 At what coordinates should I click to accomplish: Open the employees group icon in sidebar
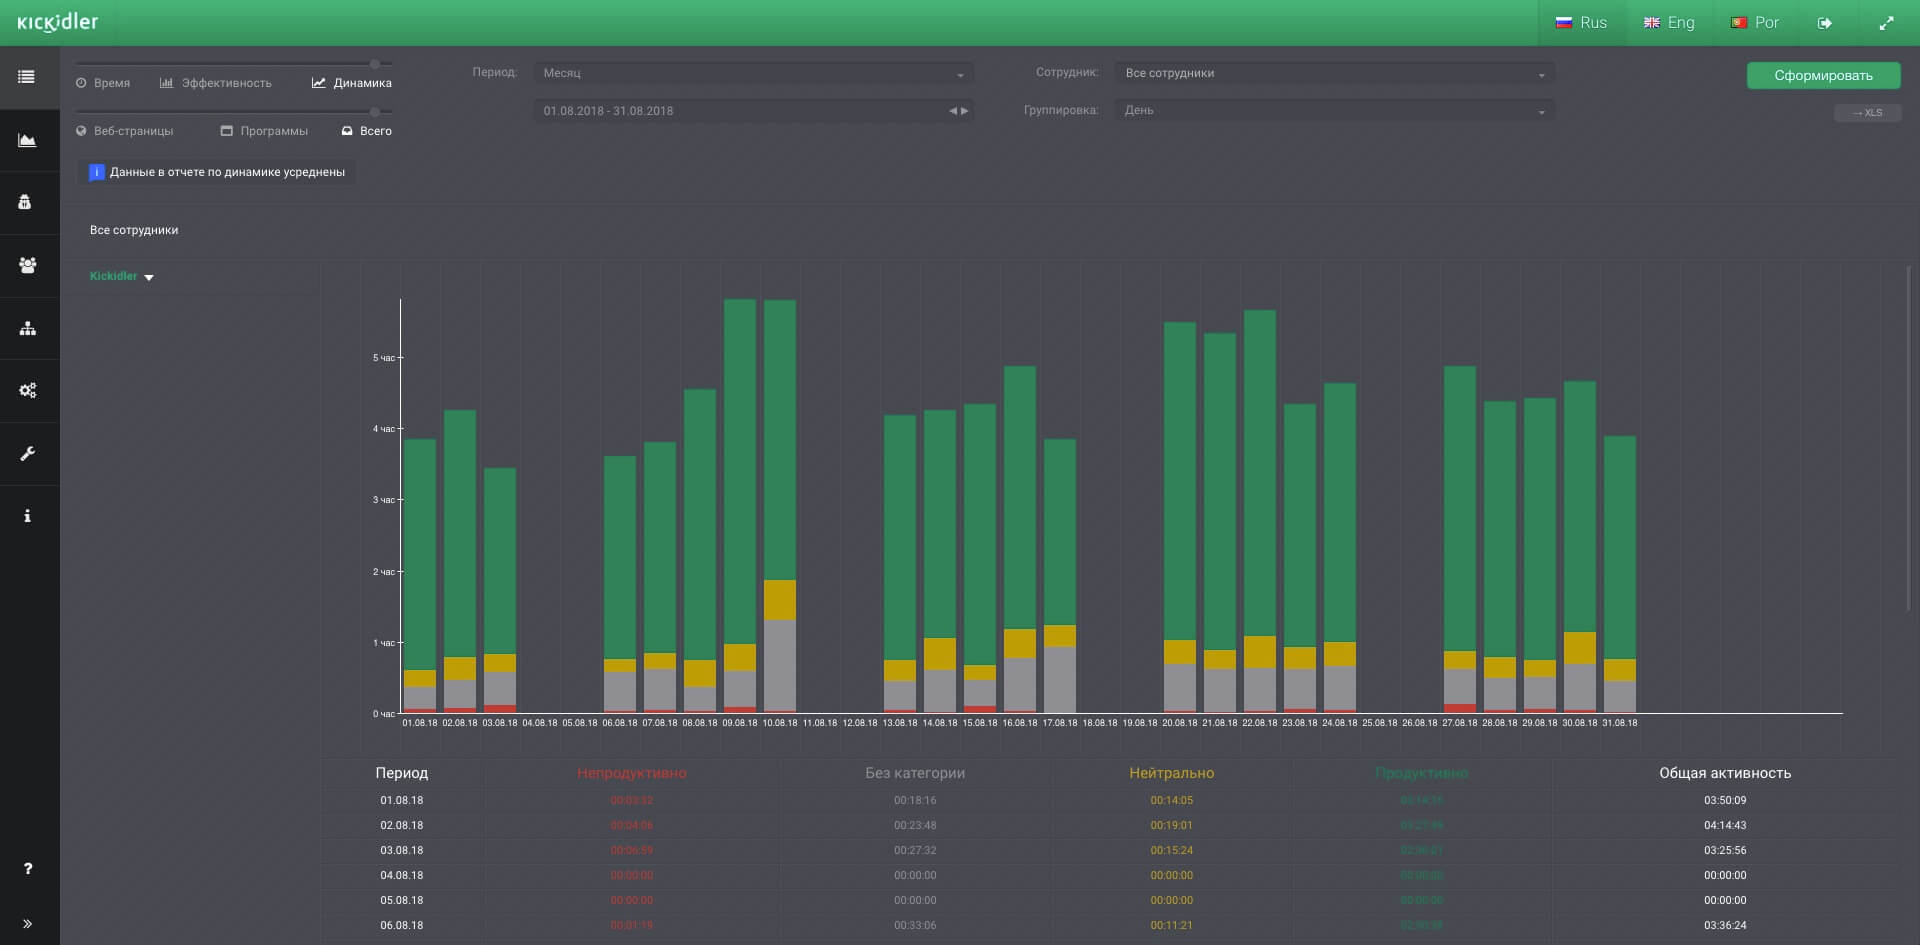[27, 265]
